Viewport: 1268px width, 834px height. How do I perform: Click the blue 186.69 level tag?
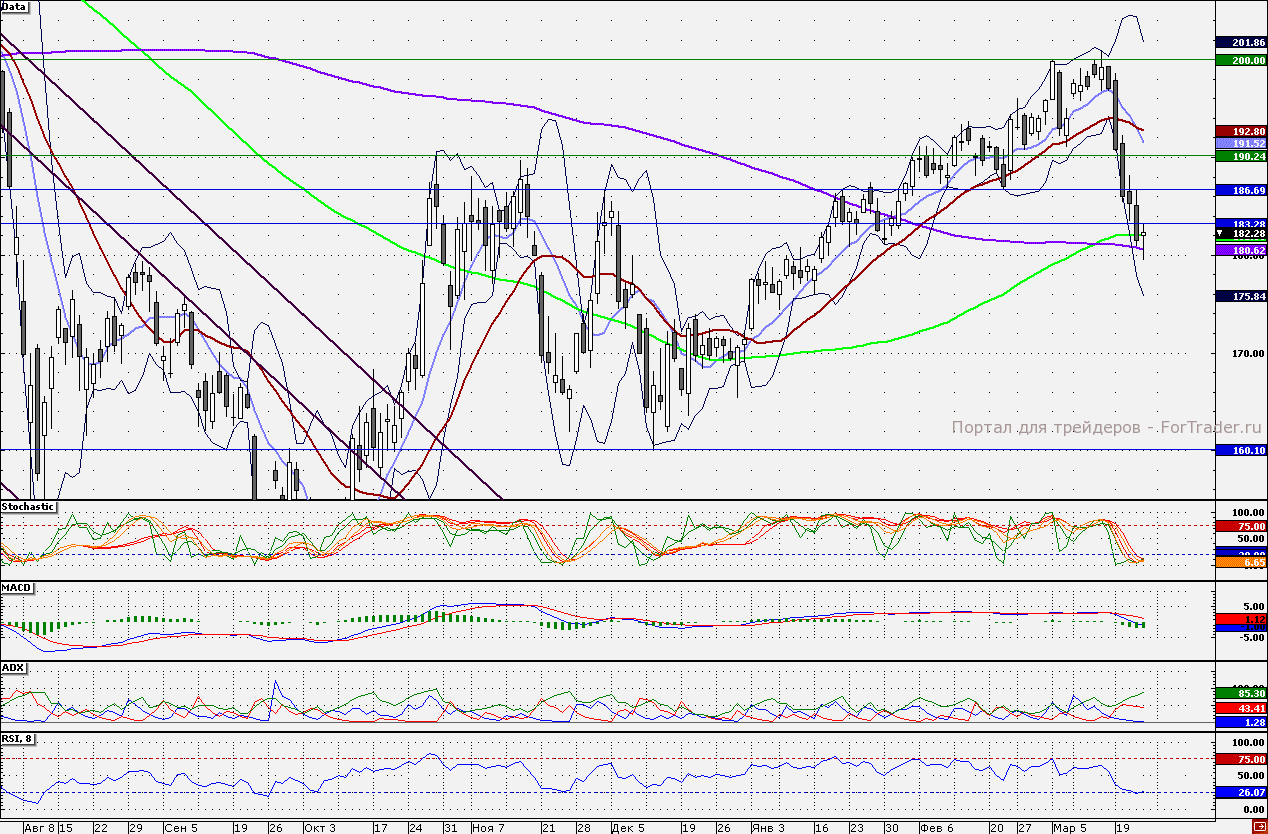(1241, 189)
